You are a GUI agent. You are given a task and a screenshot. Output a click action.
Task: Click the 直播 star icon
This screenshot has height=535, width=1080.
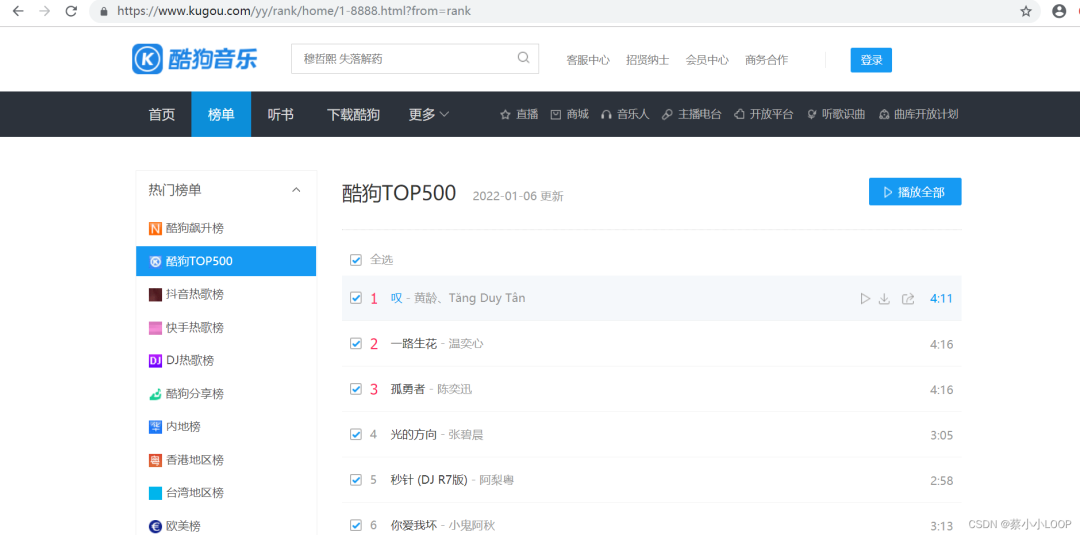pyautogui.click(x=505, y=114)
